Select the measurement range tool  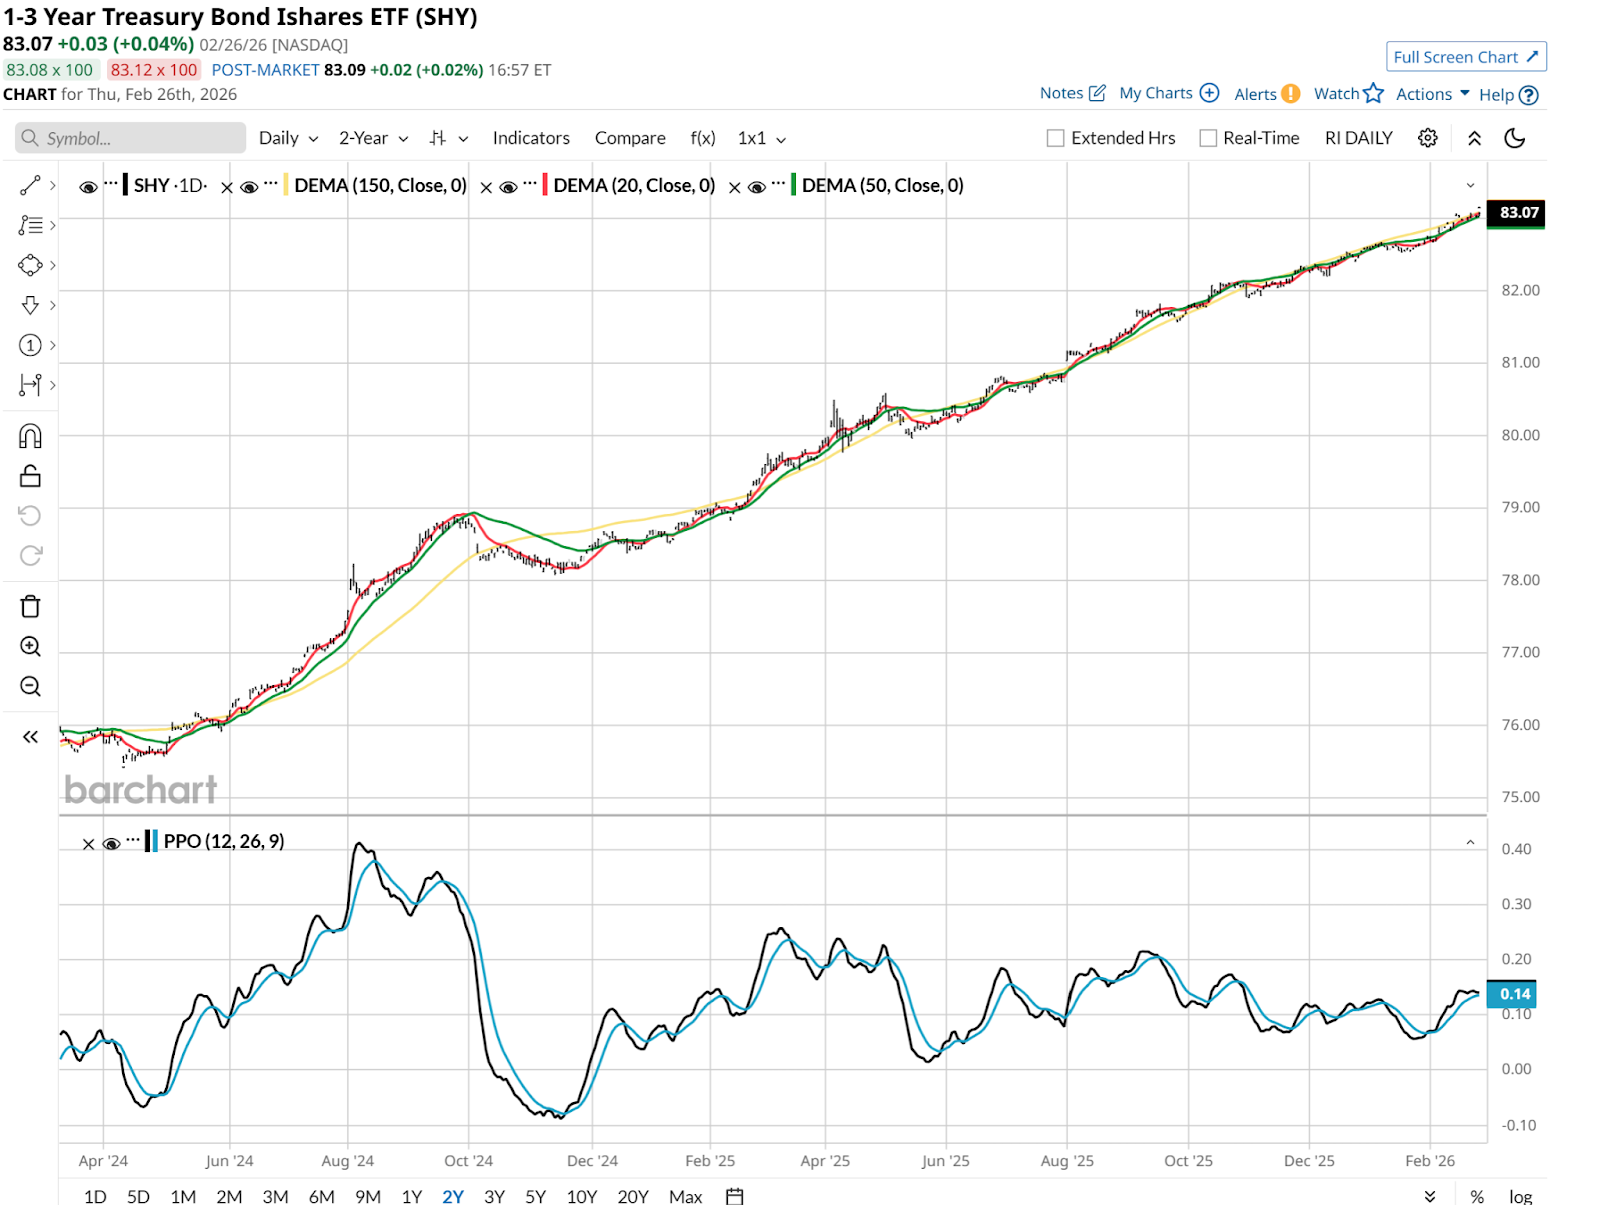click(30, 385)
